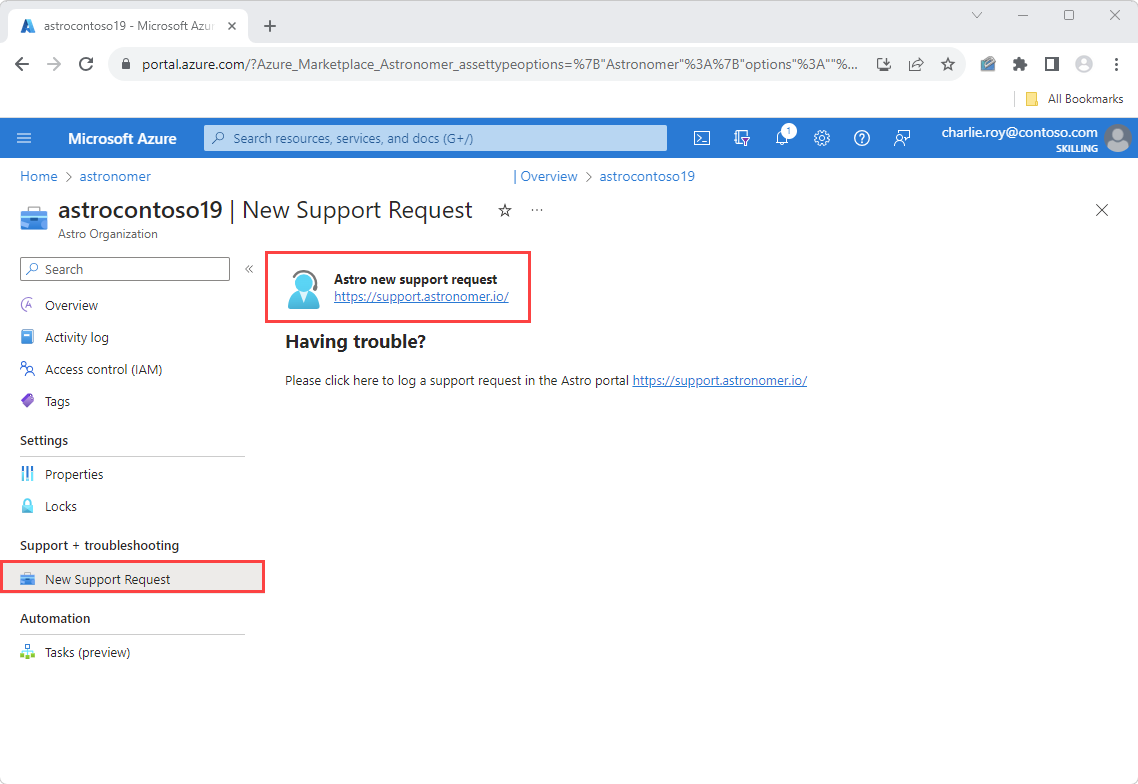Screen dimensions: 1138x784
Task: Open the tab search dropdown arrow
Action: (x=977, y=15)
